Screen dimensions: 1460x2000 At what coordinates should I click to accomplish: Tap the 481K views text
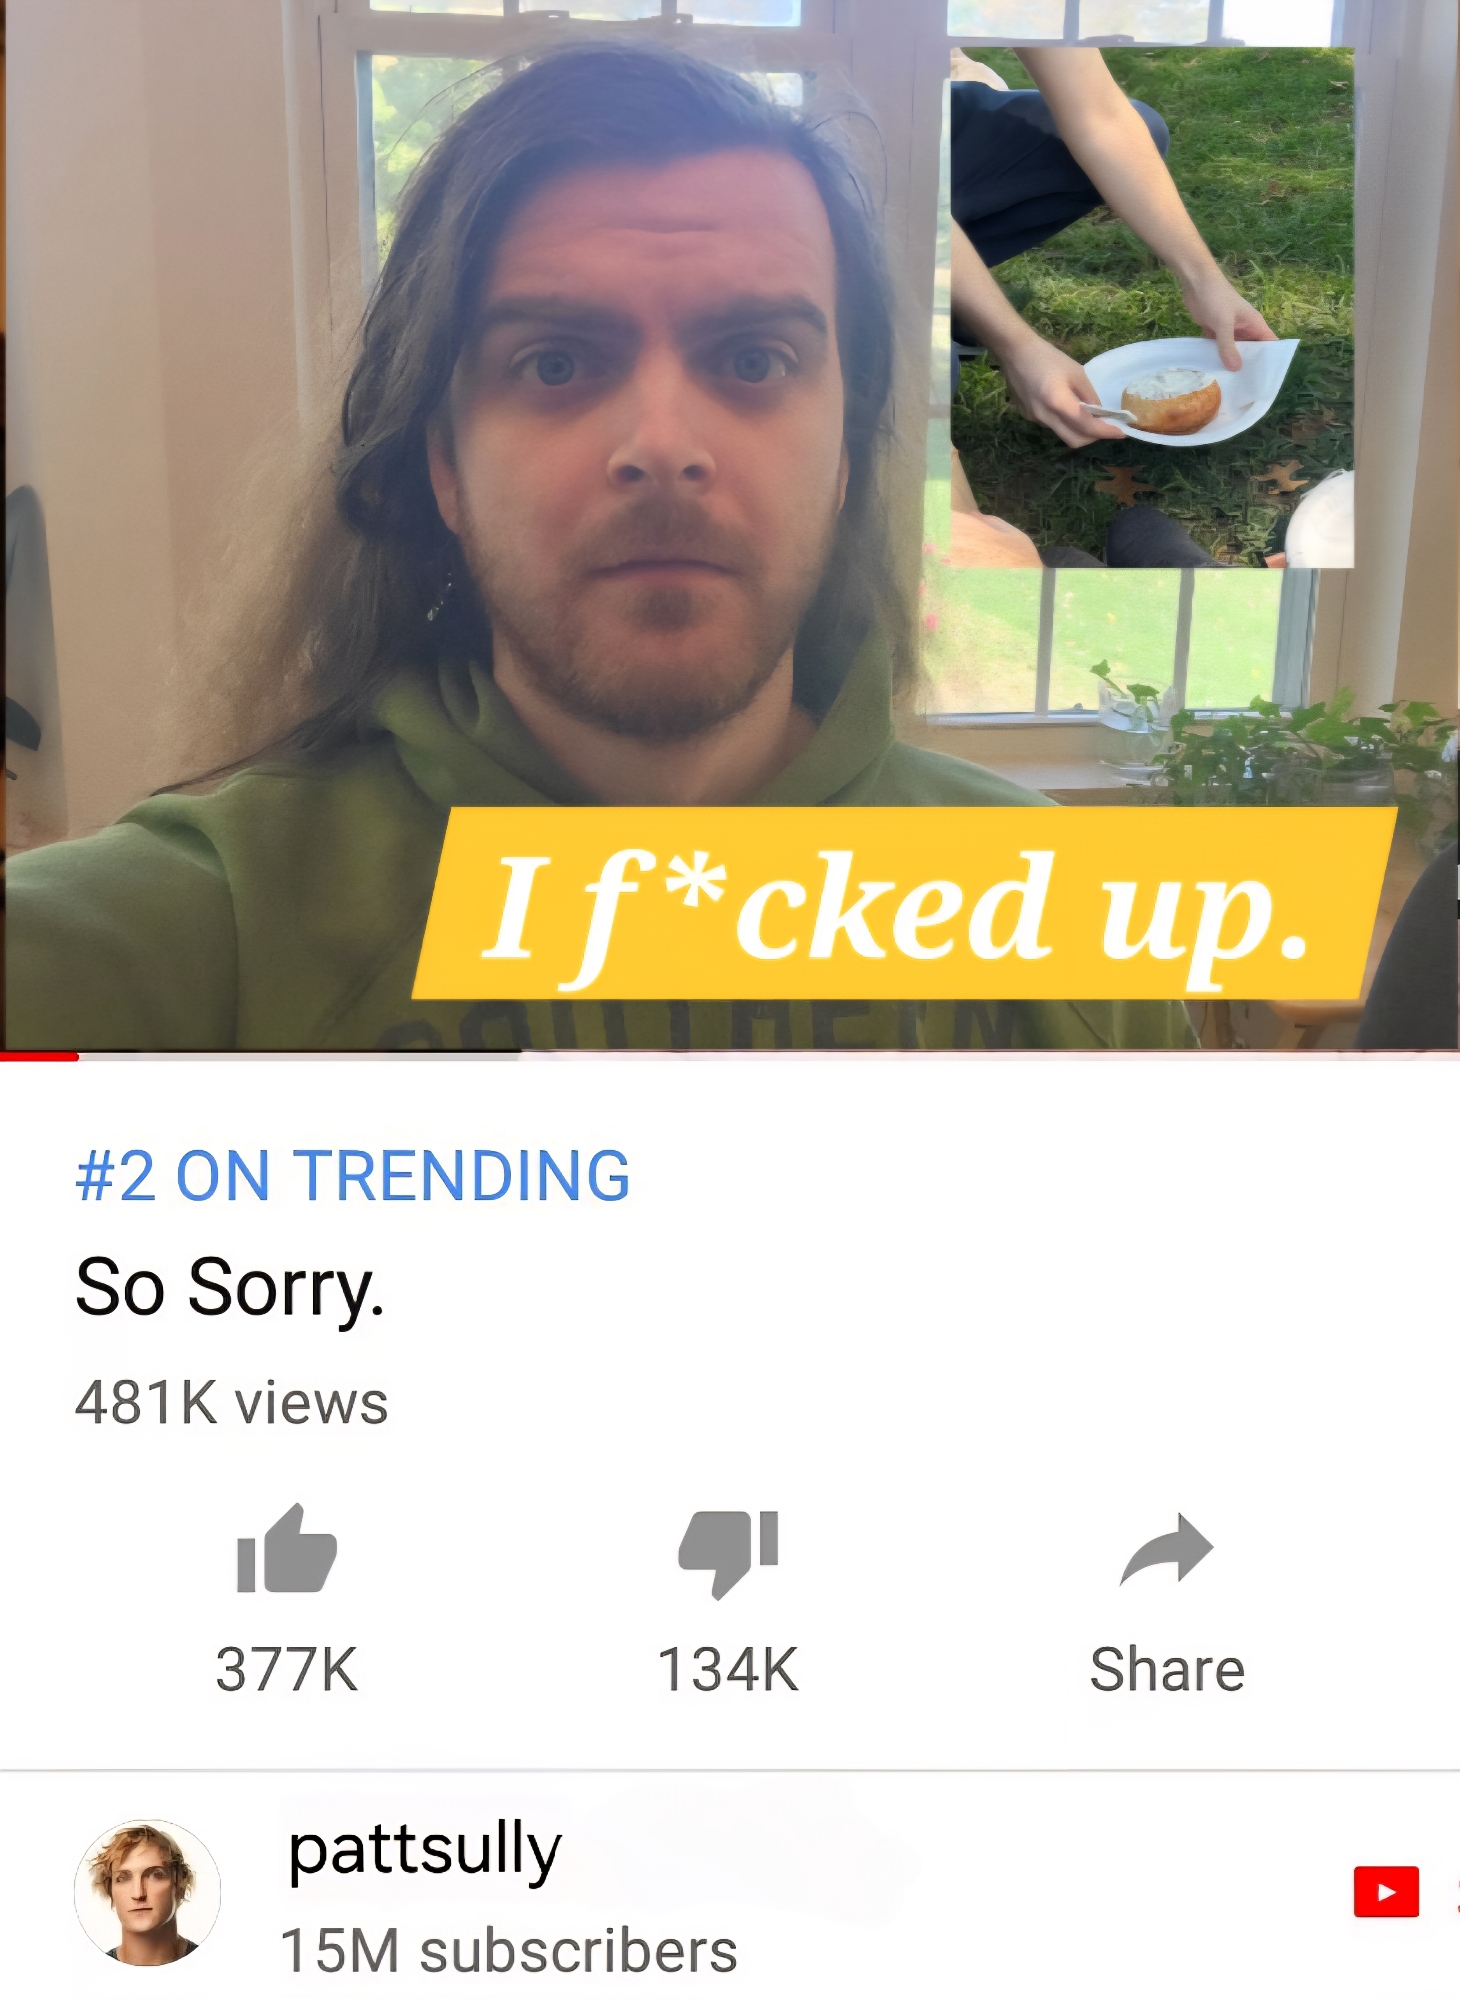(x=232, y=1402)
